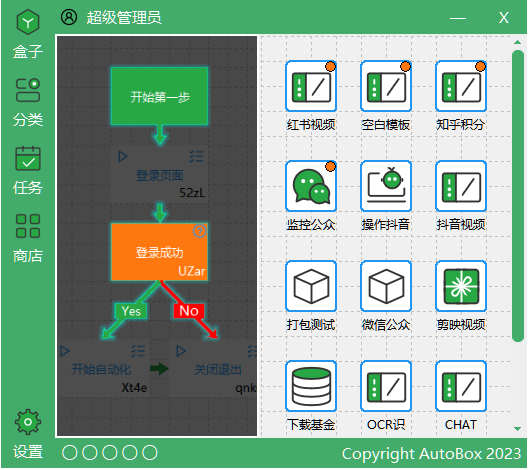Click the orange badge on 监控公众
This screenshot has width=529, height=470.
(331, 167)
